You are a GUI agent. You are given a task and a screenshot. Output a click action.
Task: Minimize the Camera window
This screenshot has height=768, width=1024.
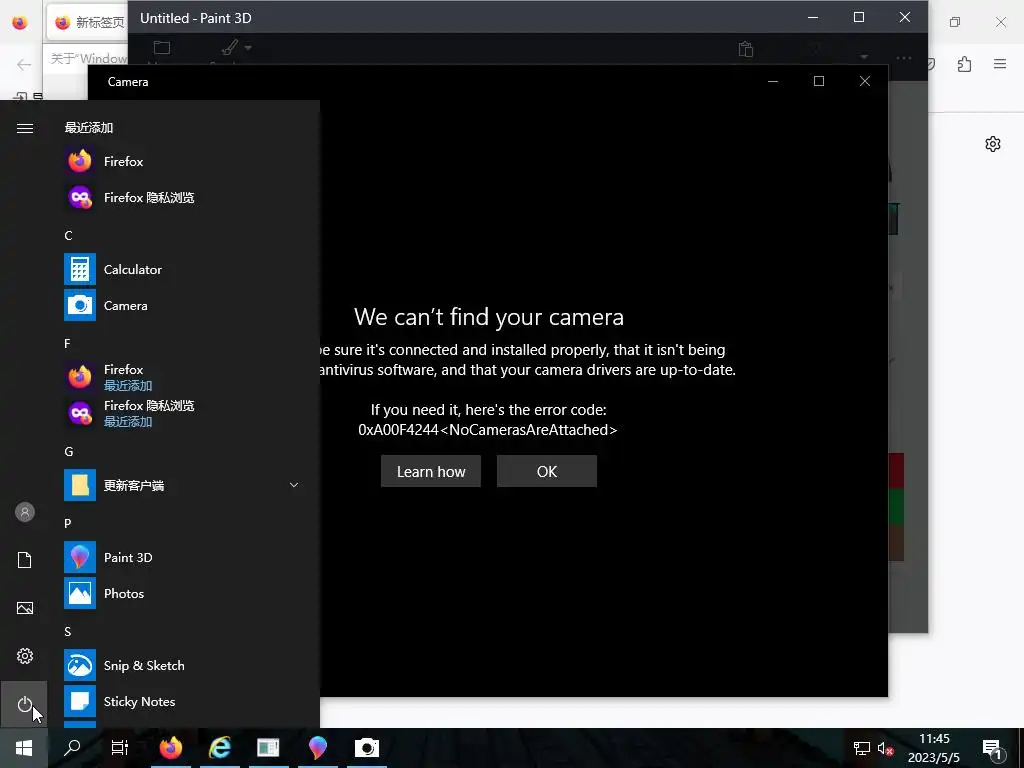click(x=773, y=81)
